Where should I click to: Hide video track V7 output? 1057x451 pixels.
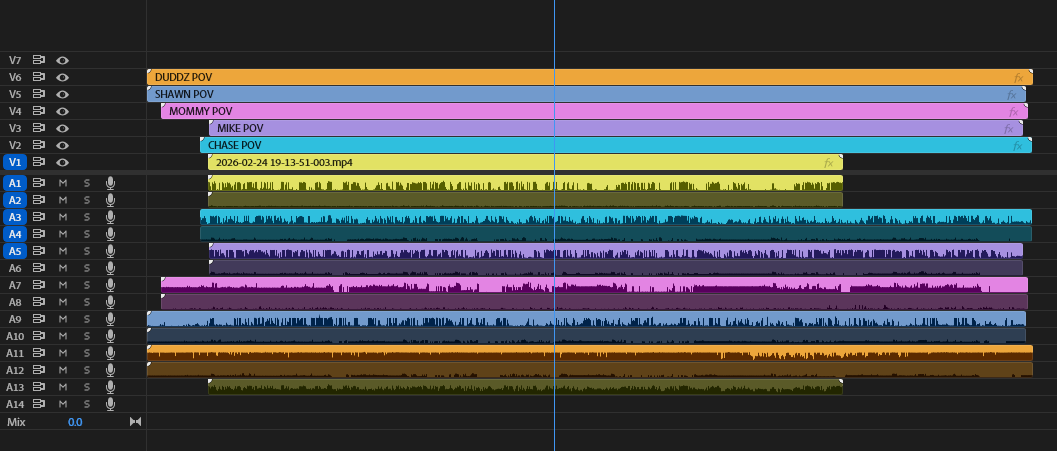pos(62,60)
